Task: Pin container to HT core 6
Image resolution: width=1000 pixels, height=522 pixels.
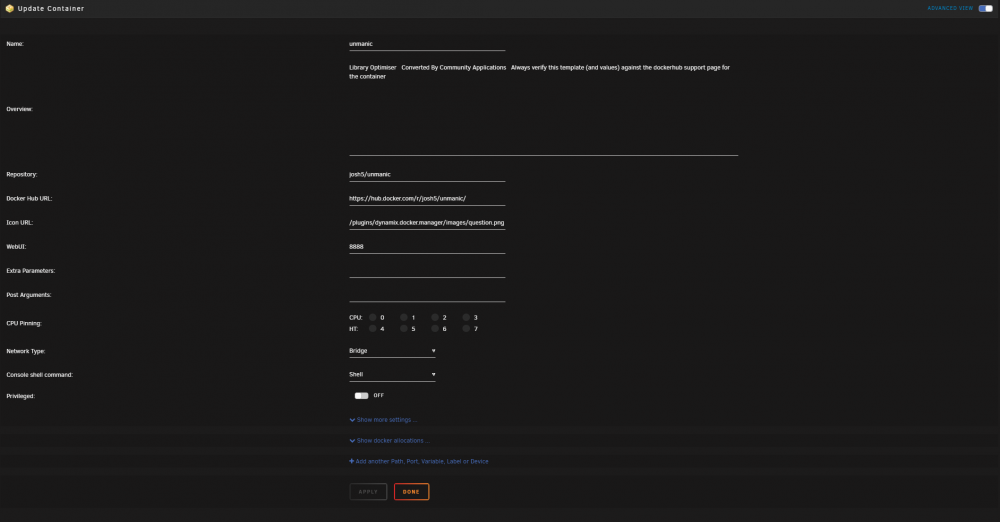Action: [x=435, y=329]
